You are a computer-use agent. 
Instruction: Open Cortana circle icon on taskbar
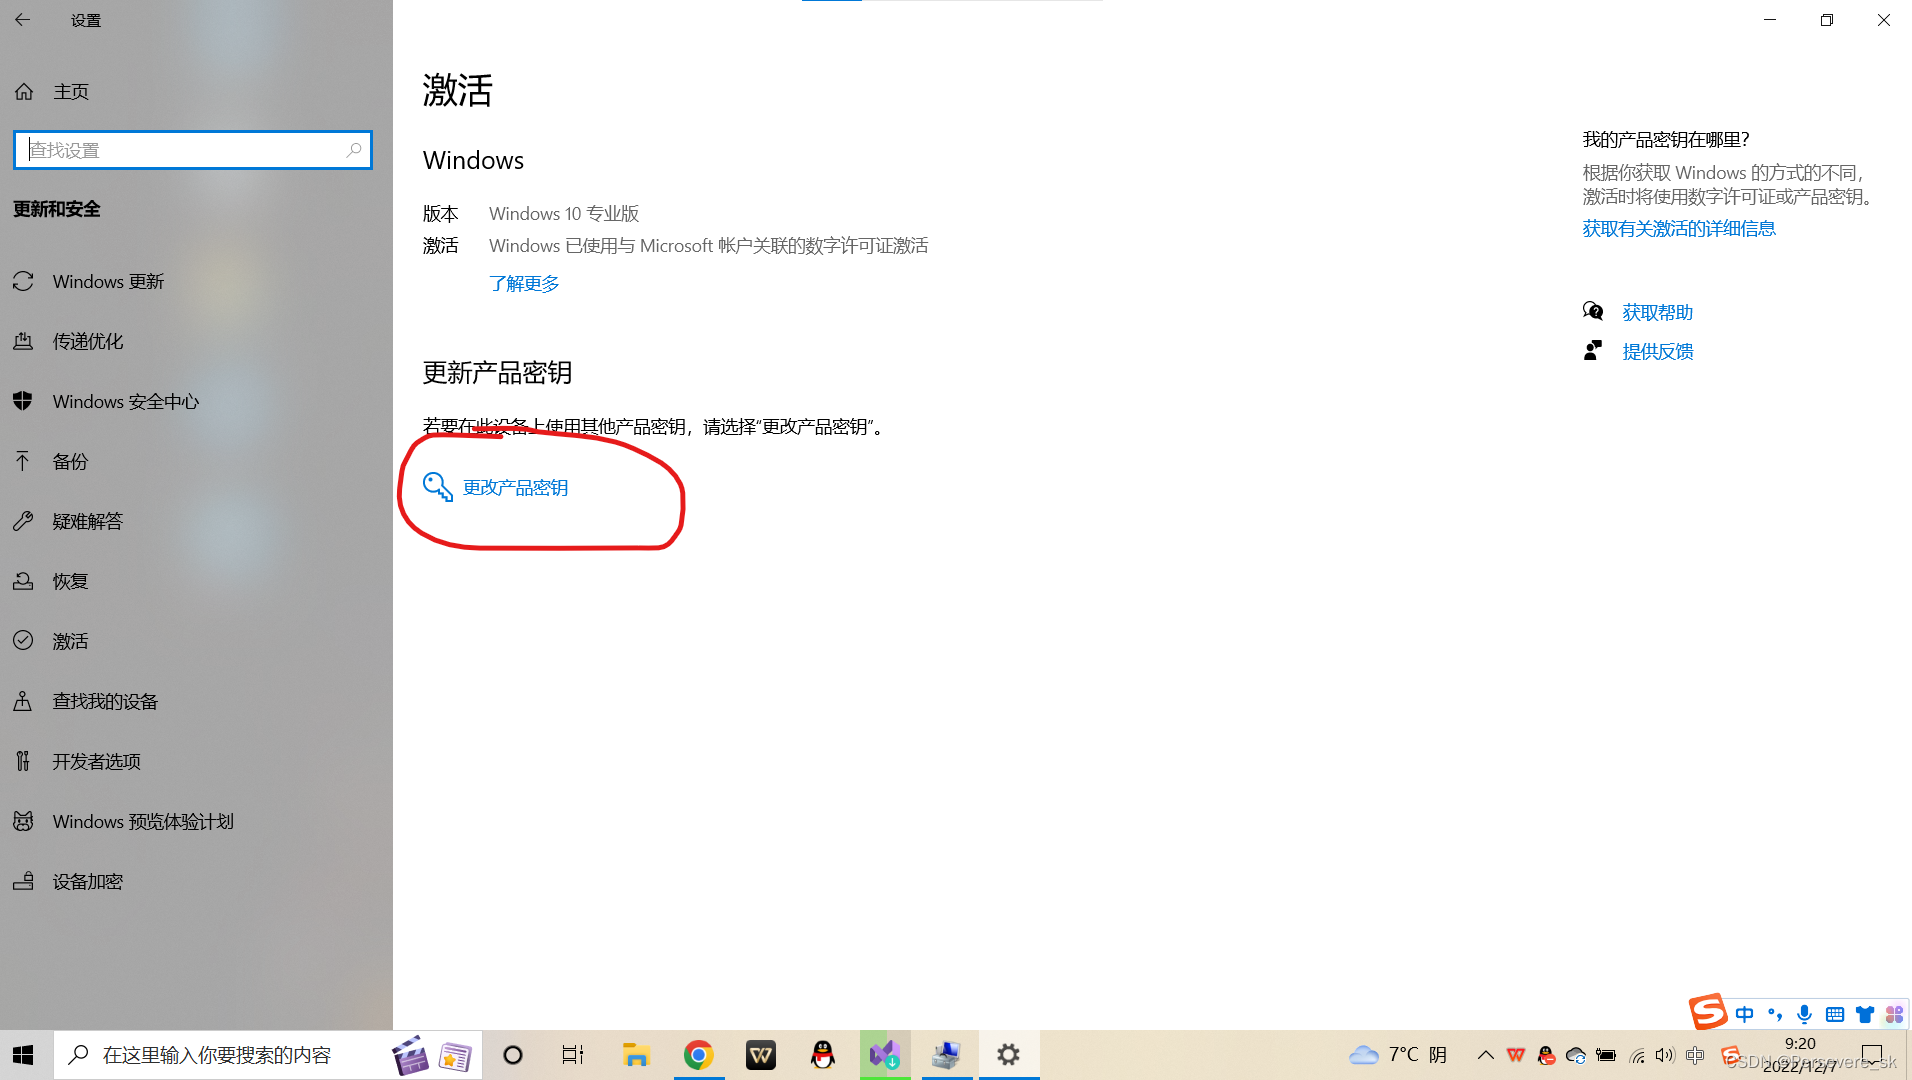point(513,1055)
